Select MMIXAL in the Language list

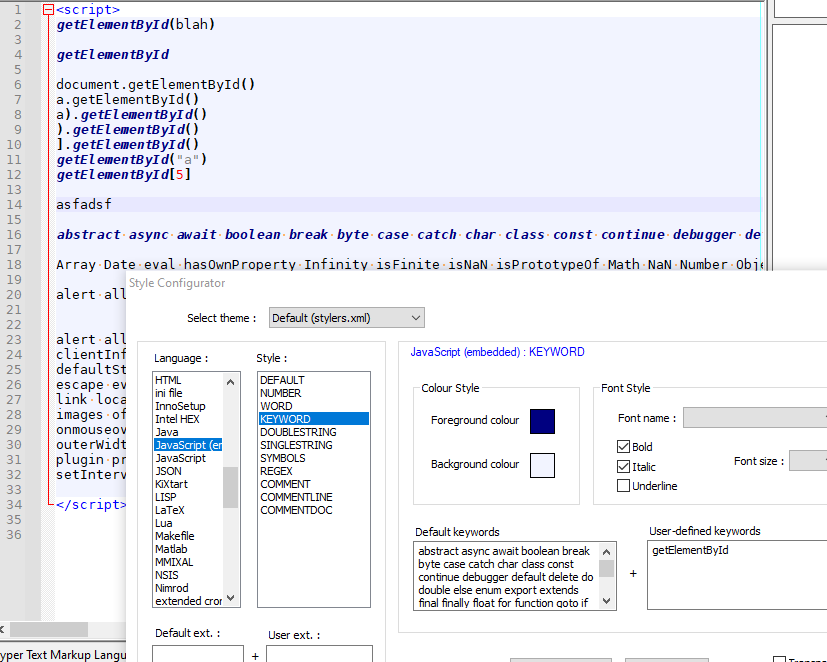(174, 562)
